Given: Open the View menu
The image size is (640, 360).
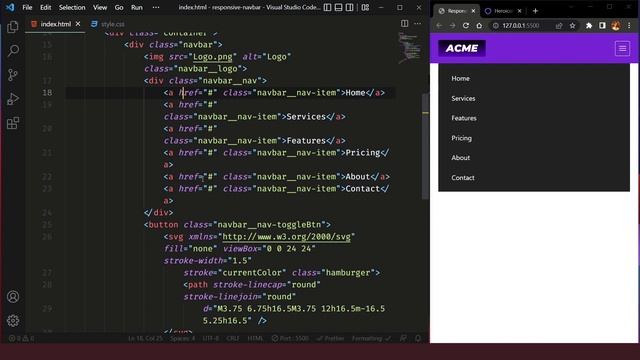Looking at the screenshot, I should pos(100,7).
